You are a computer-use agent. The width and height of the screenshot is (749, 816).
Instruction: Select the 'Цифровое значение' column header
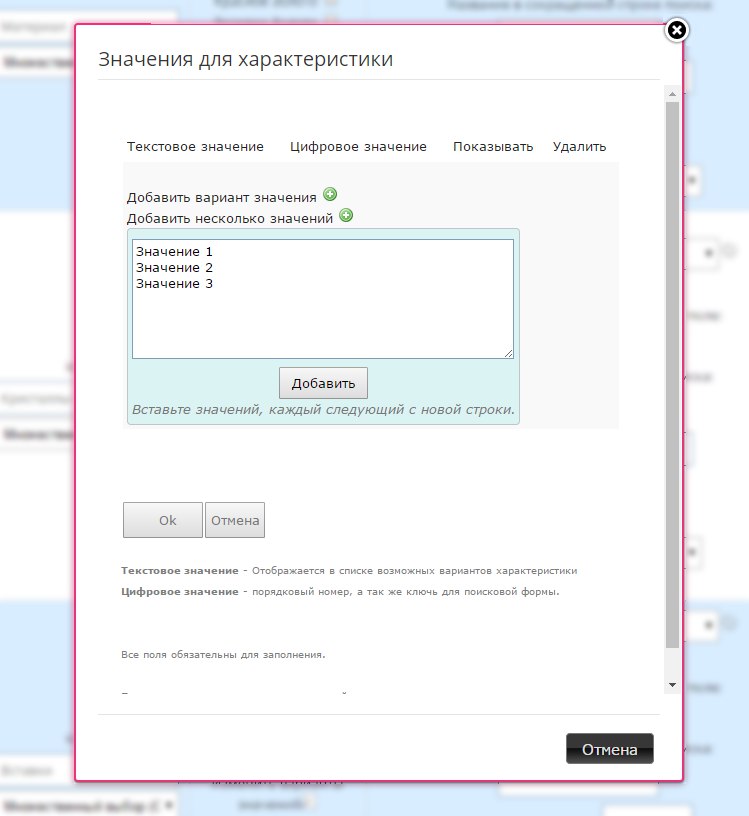[x=358, y=146]
